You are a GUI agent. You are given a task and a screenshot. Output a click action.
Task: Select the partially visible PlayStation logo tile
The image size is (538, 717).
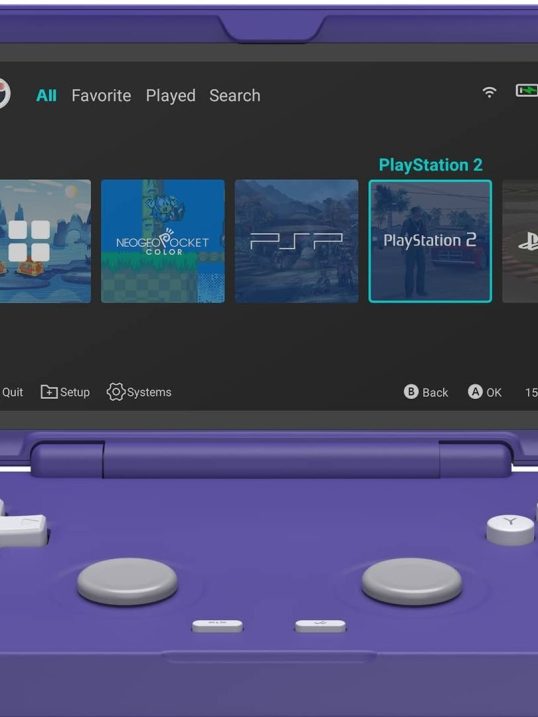[520, 241]
